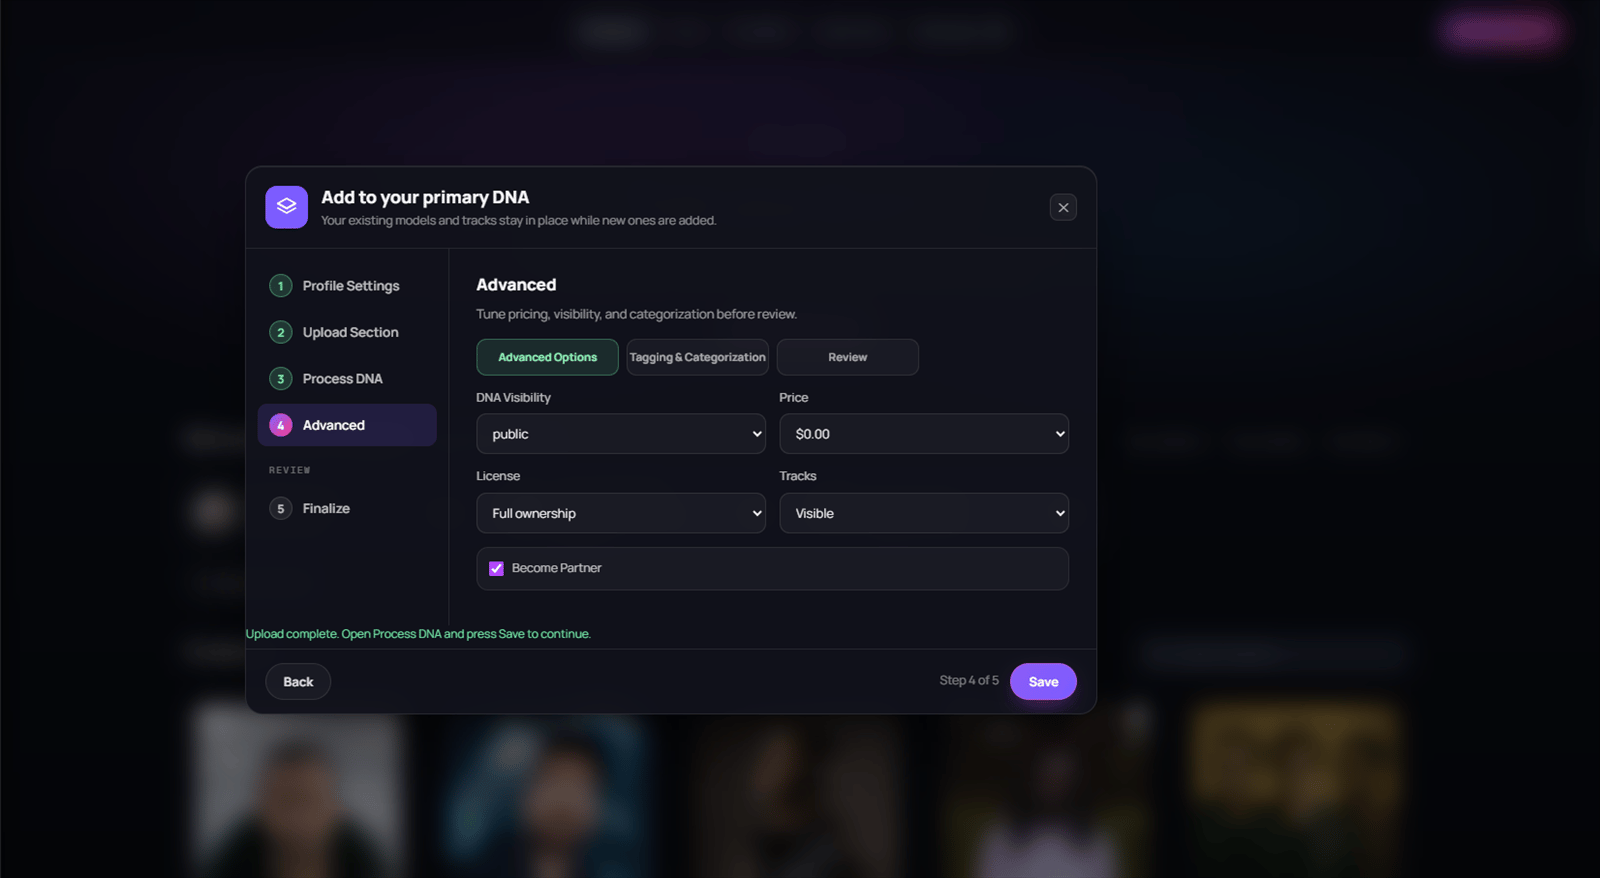Click the 'Step 4 of 5' indicator text

(x=969, y=680)
